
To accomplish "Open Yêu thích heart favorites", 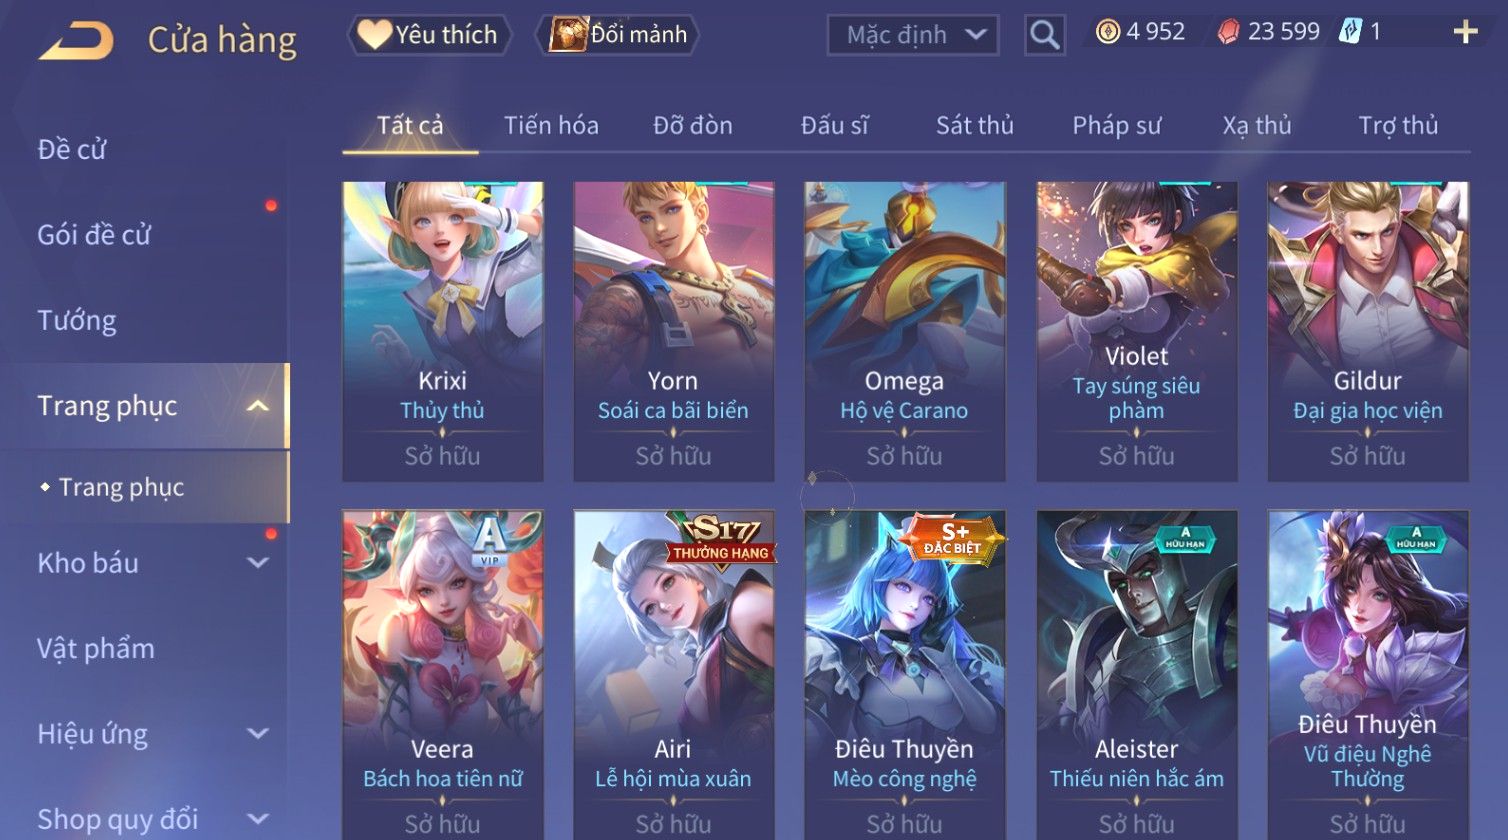I will [x=429, y=35].
